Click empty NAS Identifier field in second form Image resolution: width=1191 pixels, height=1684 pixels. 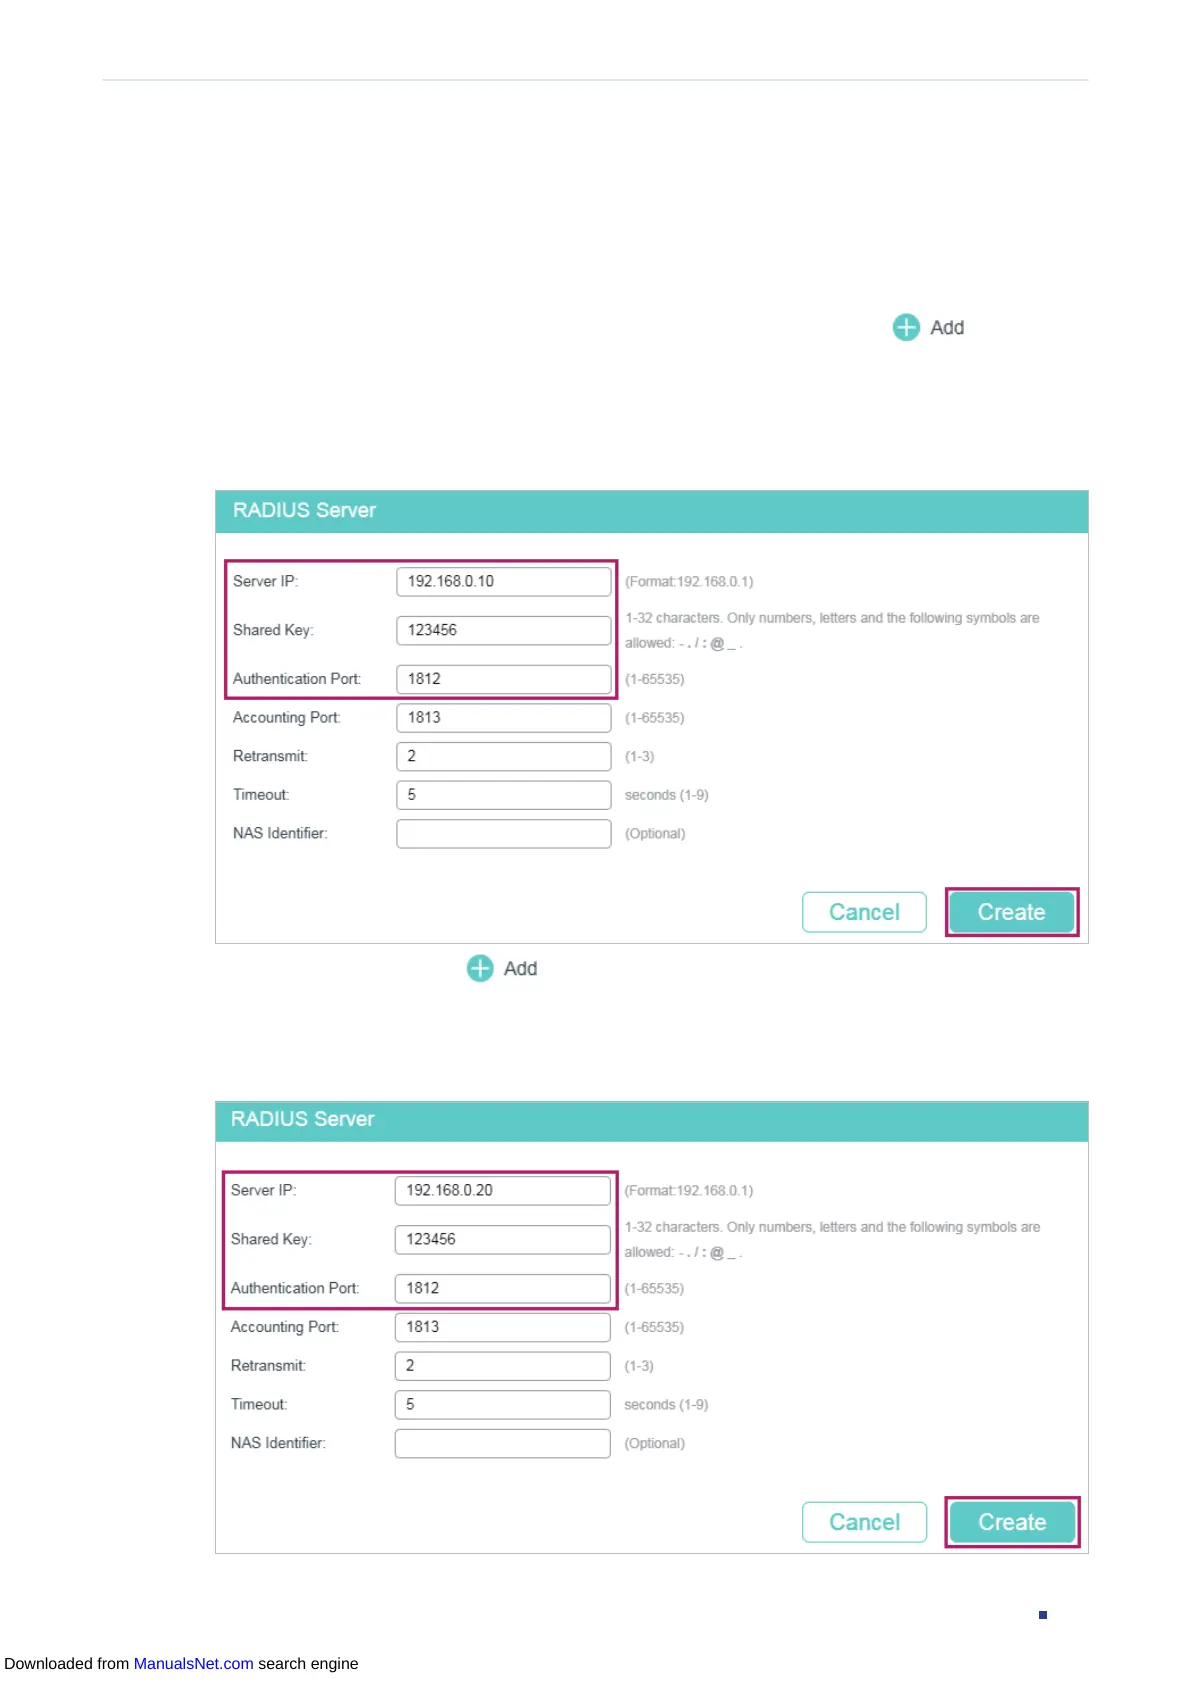click(502, 1443)
